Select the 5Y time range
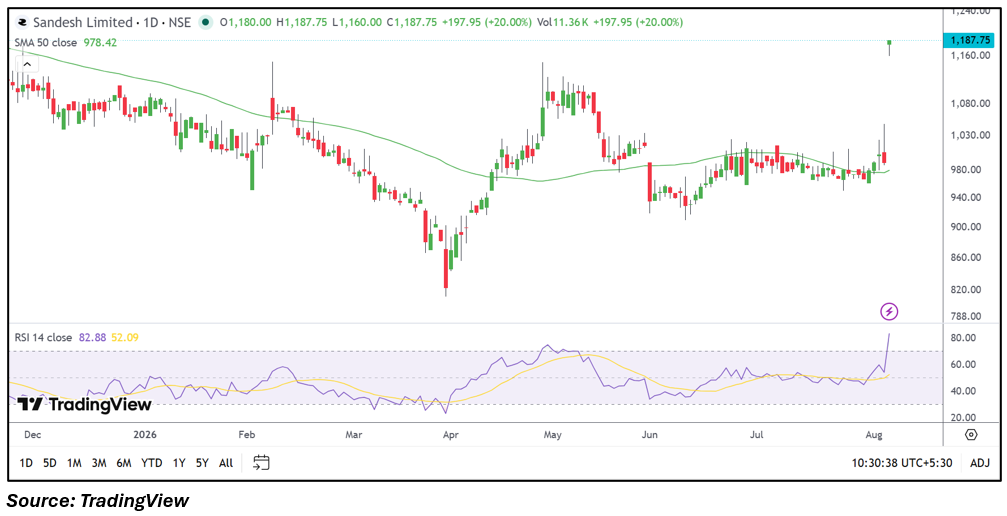 pos(202,463)
